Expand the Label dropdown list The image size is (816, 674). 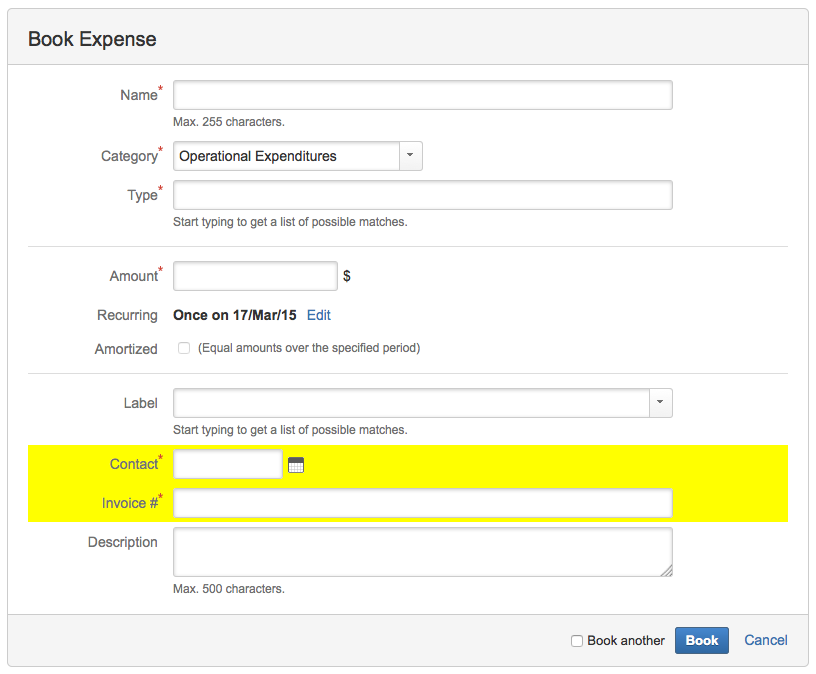point(661,402)
